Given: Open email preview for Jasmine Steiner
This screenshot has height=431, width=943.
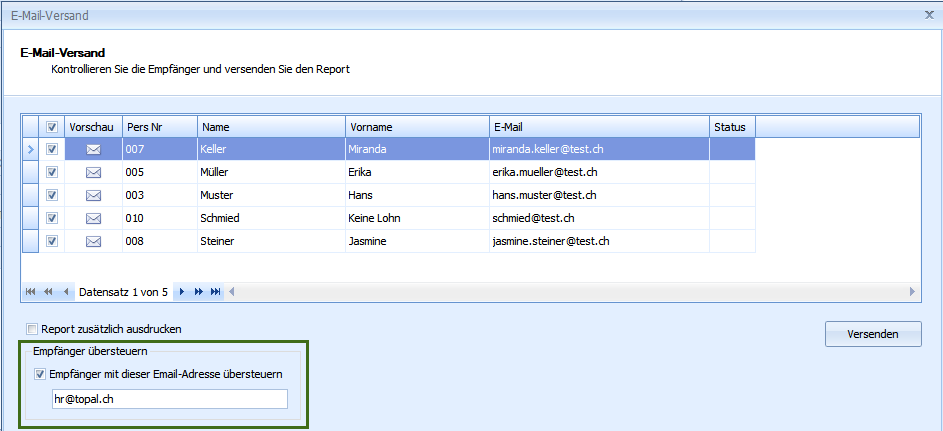Looking at the screenshot, I should [93, 241].
